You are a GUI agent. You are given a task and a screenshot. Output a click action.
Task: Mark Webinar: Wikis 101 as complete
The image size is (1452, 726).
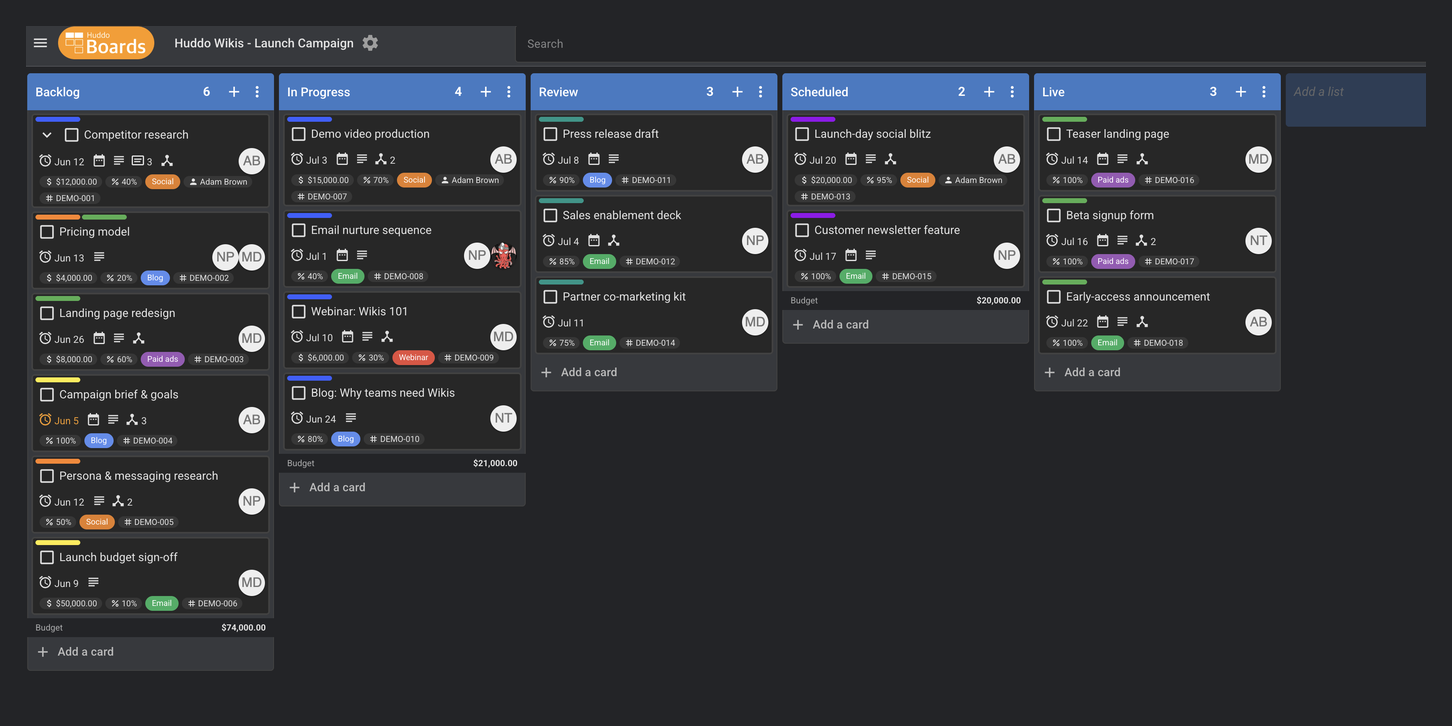[298, 311]
